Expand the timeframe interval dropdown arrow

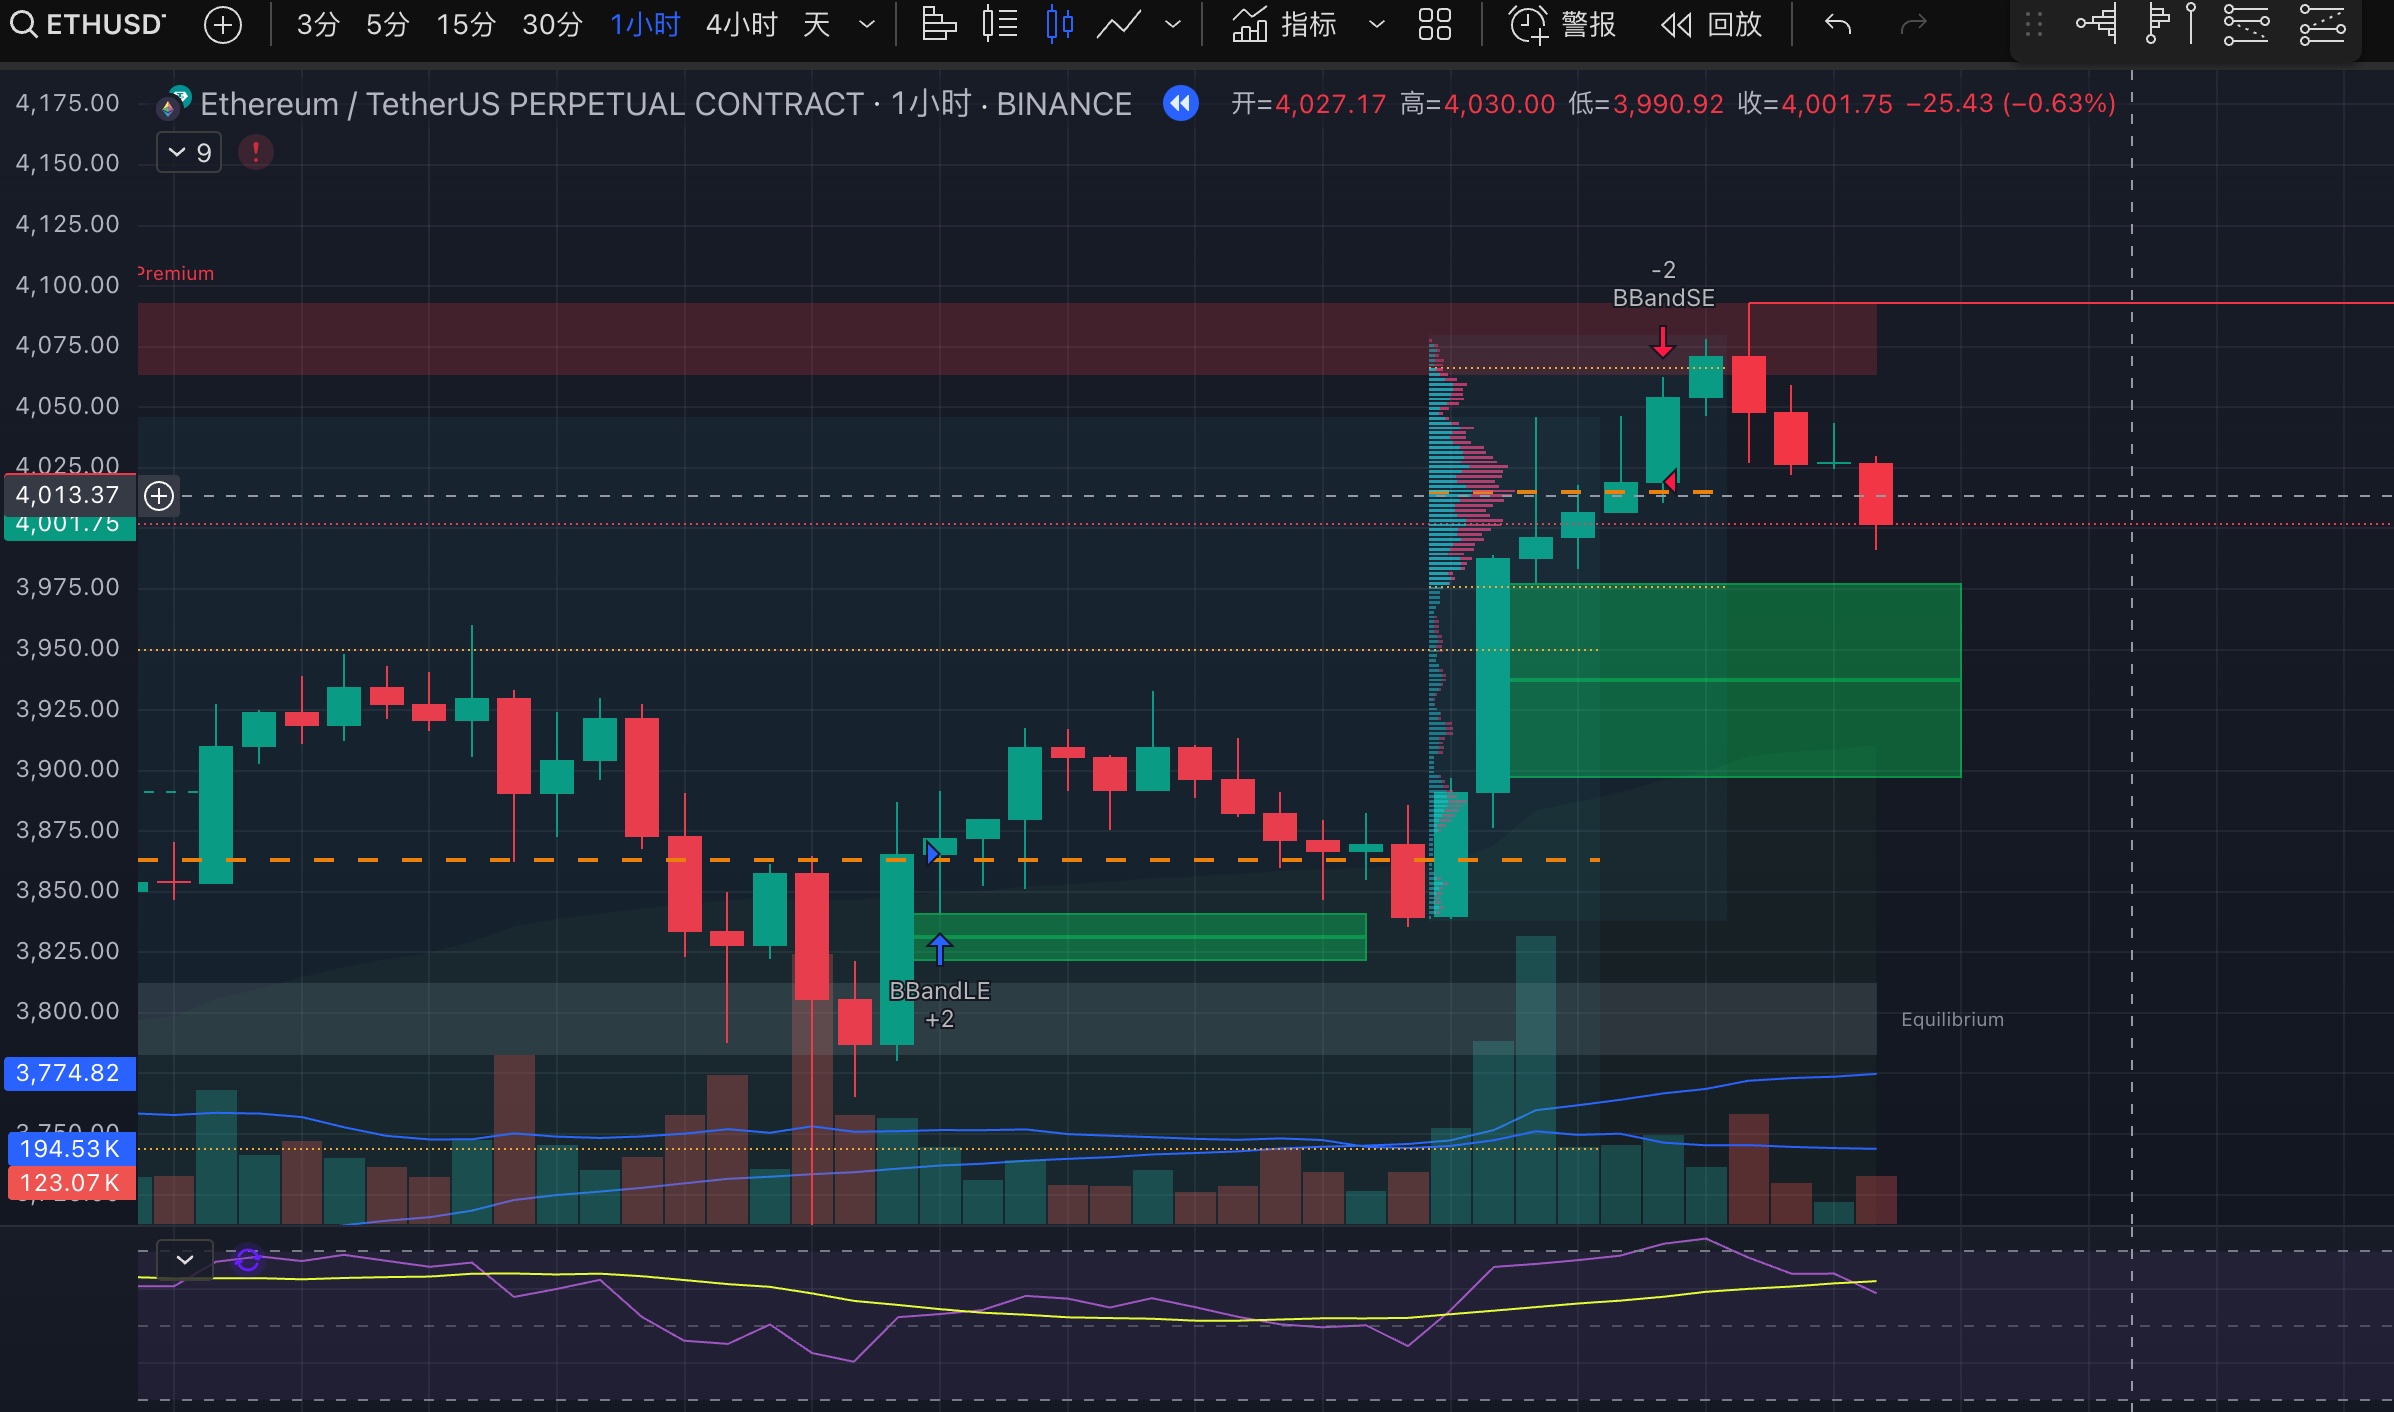pos(867,24)
